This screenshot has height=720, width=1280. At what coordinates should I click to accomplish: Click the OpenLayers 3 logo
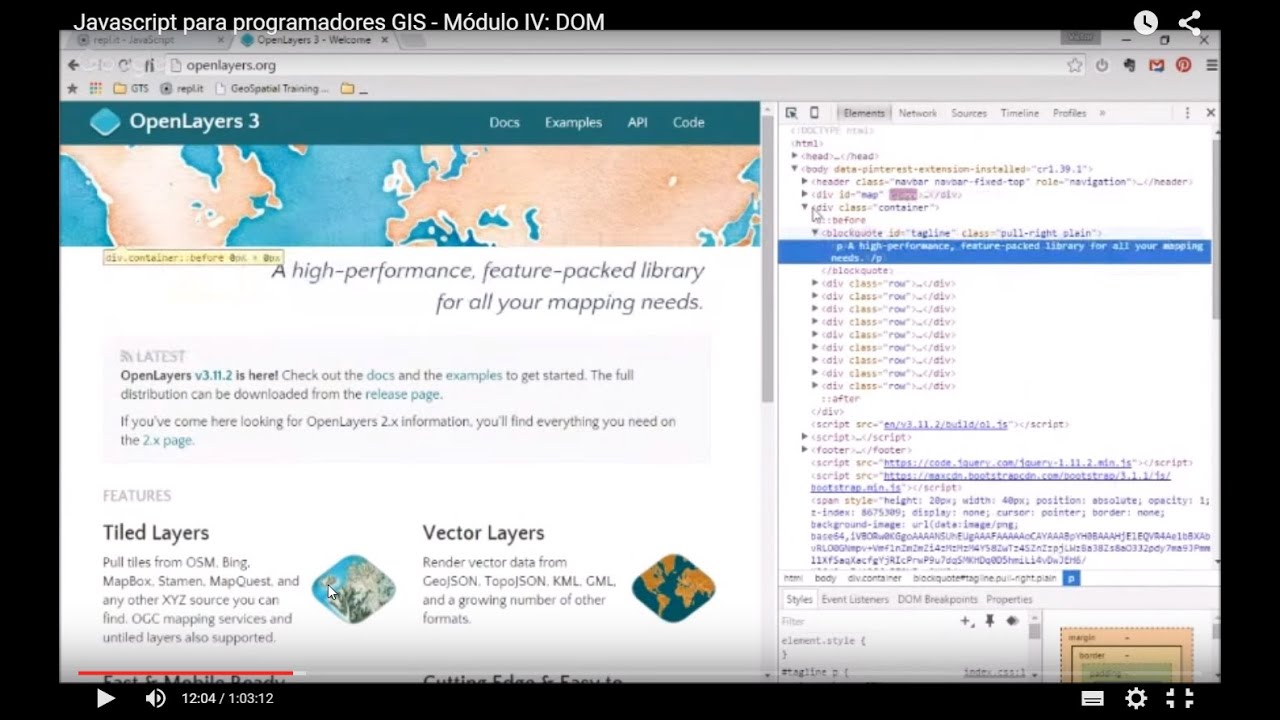[175, 122]
